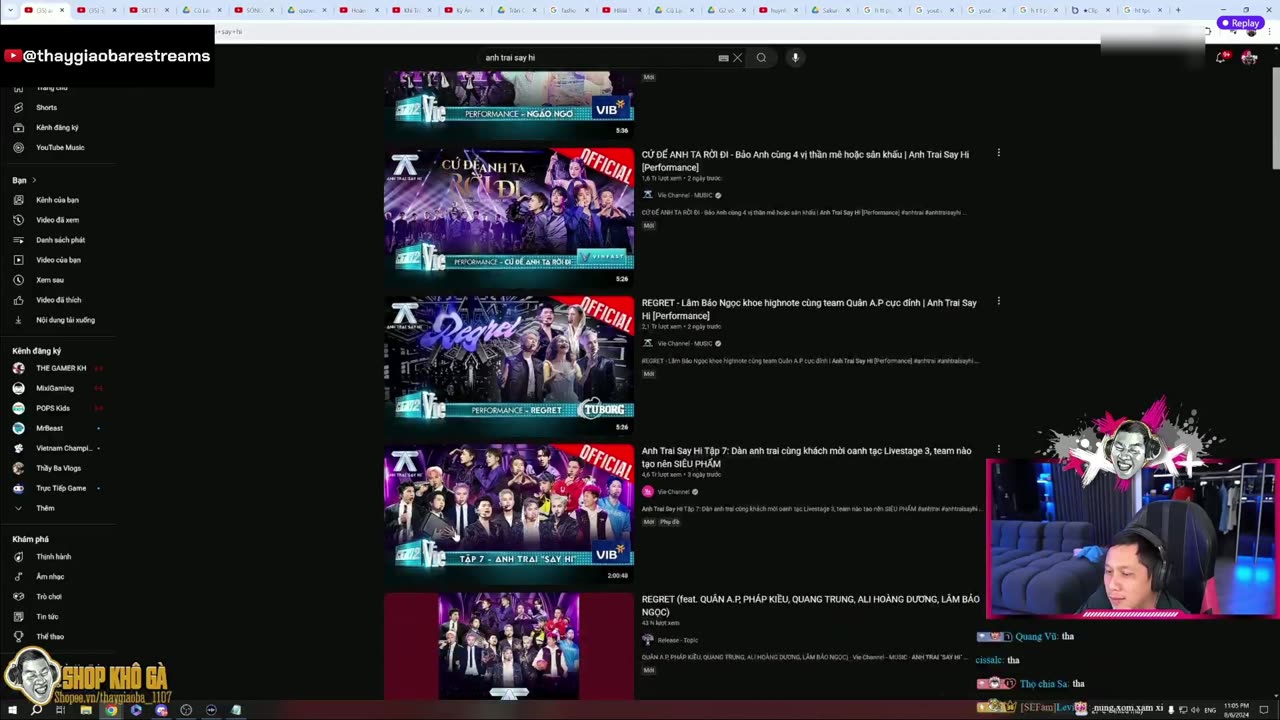Open Danh sách phát playlists
Screen dimensions: 1280x720
click(60, 240)
